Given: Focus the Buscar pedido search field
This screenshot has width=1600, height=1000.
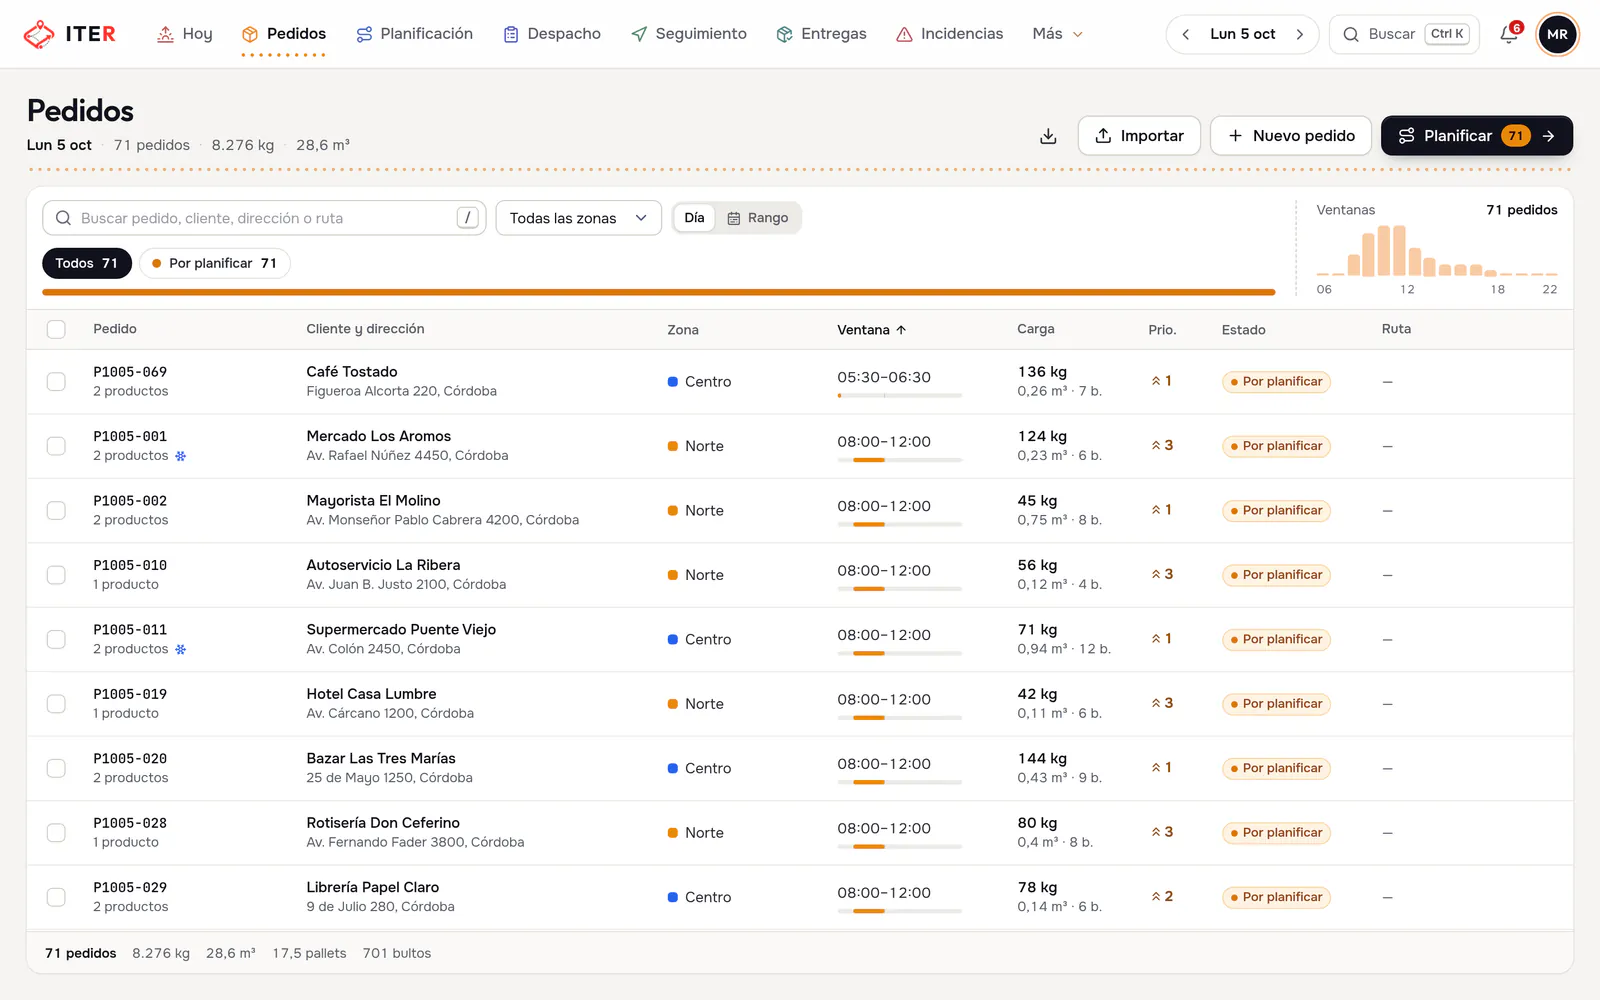Looking at the screenshot, I should 264,218.
